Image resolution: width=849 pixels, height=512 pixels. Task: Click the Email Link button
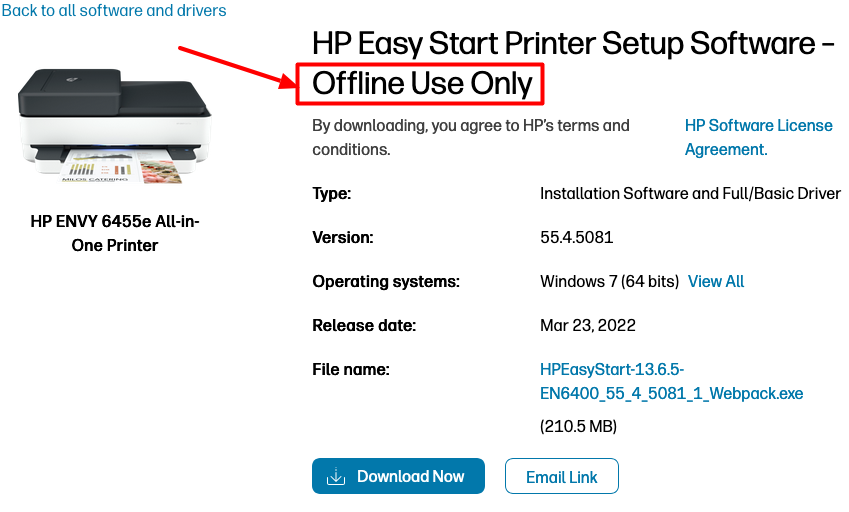coord(562,477)
